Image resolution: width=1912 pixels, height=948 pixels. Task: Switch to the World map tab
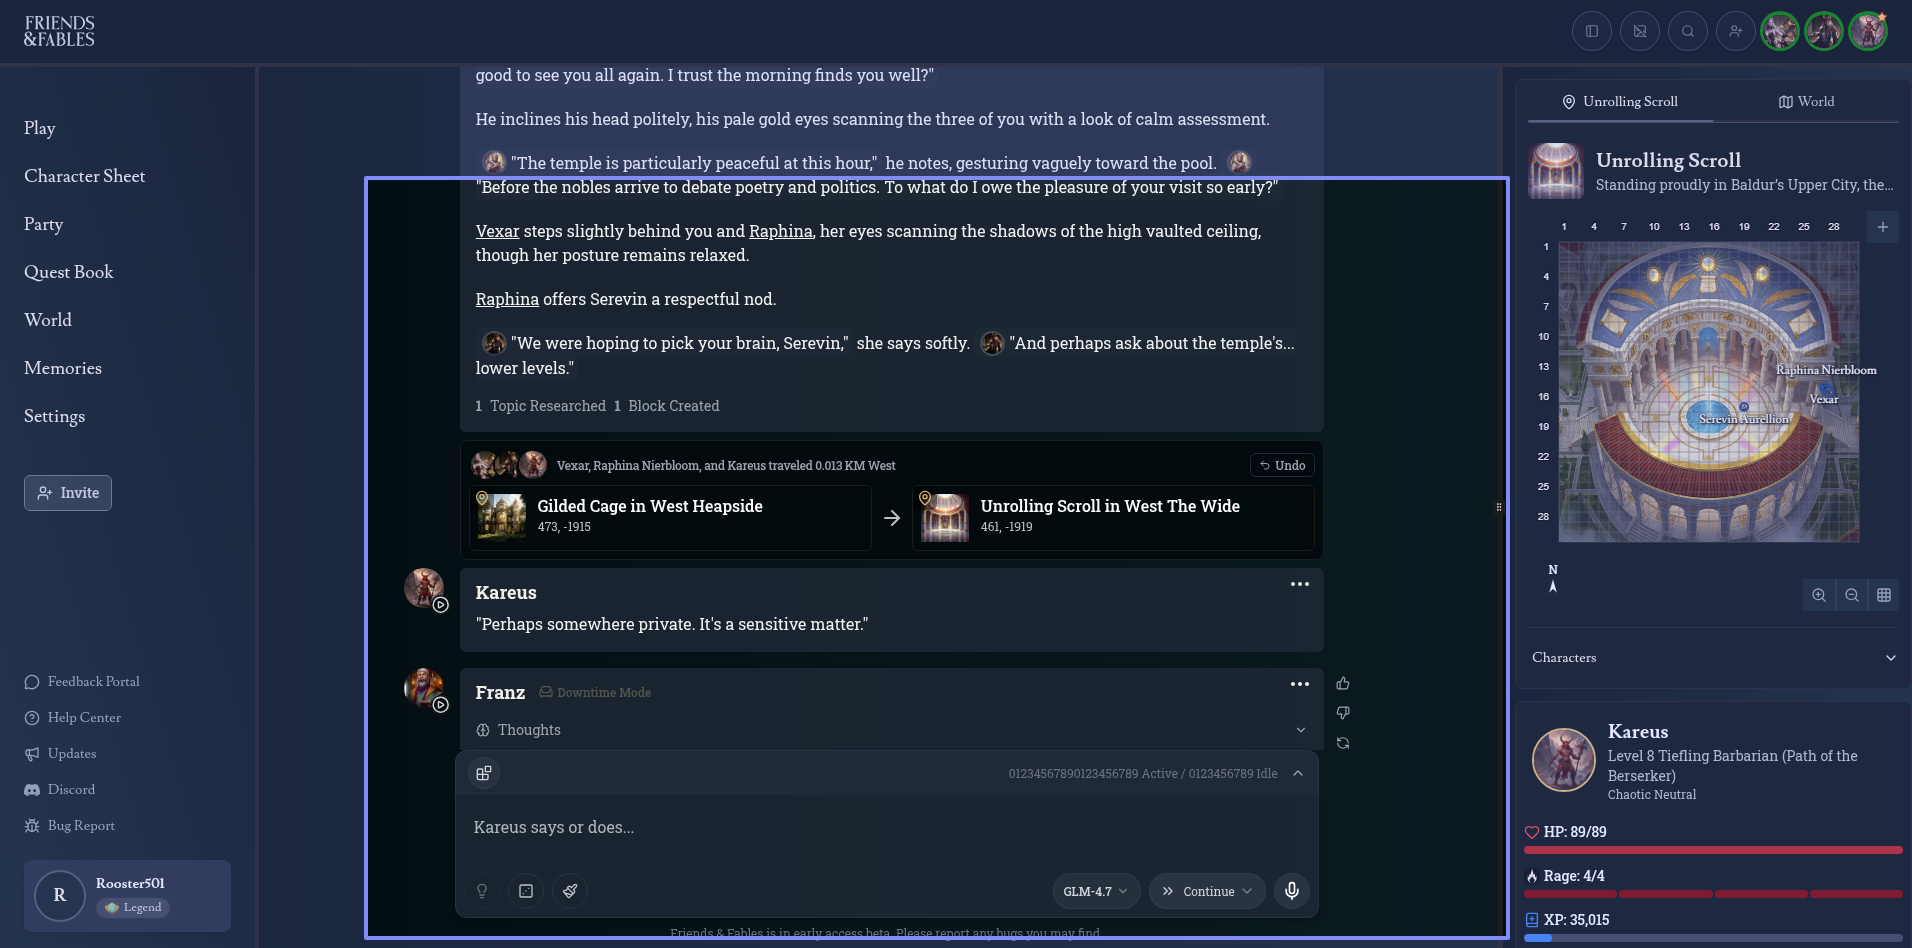1806,101
